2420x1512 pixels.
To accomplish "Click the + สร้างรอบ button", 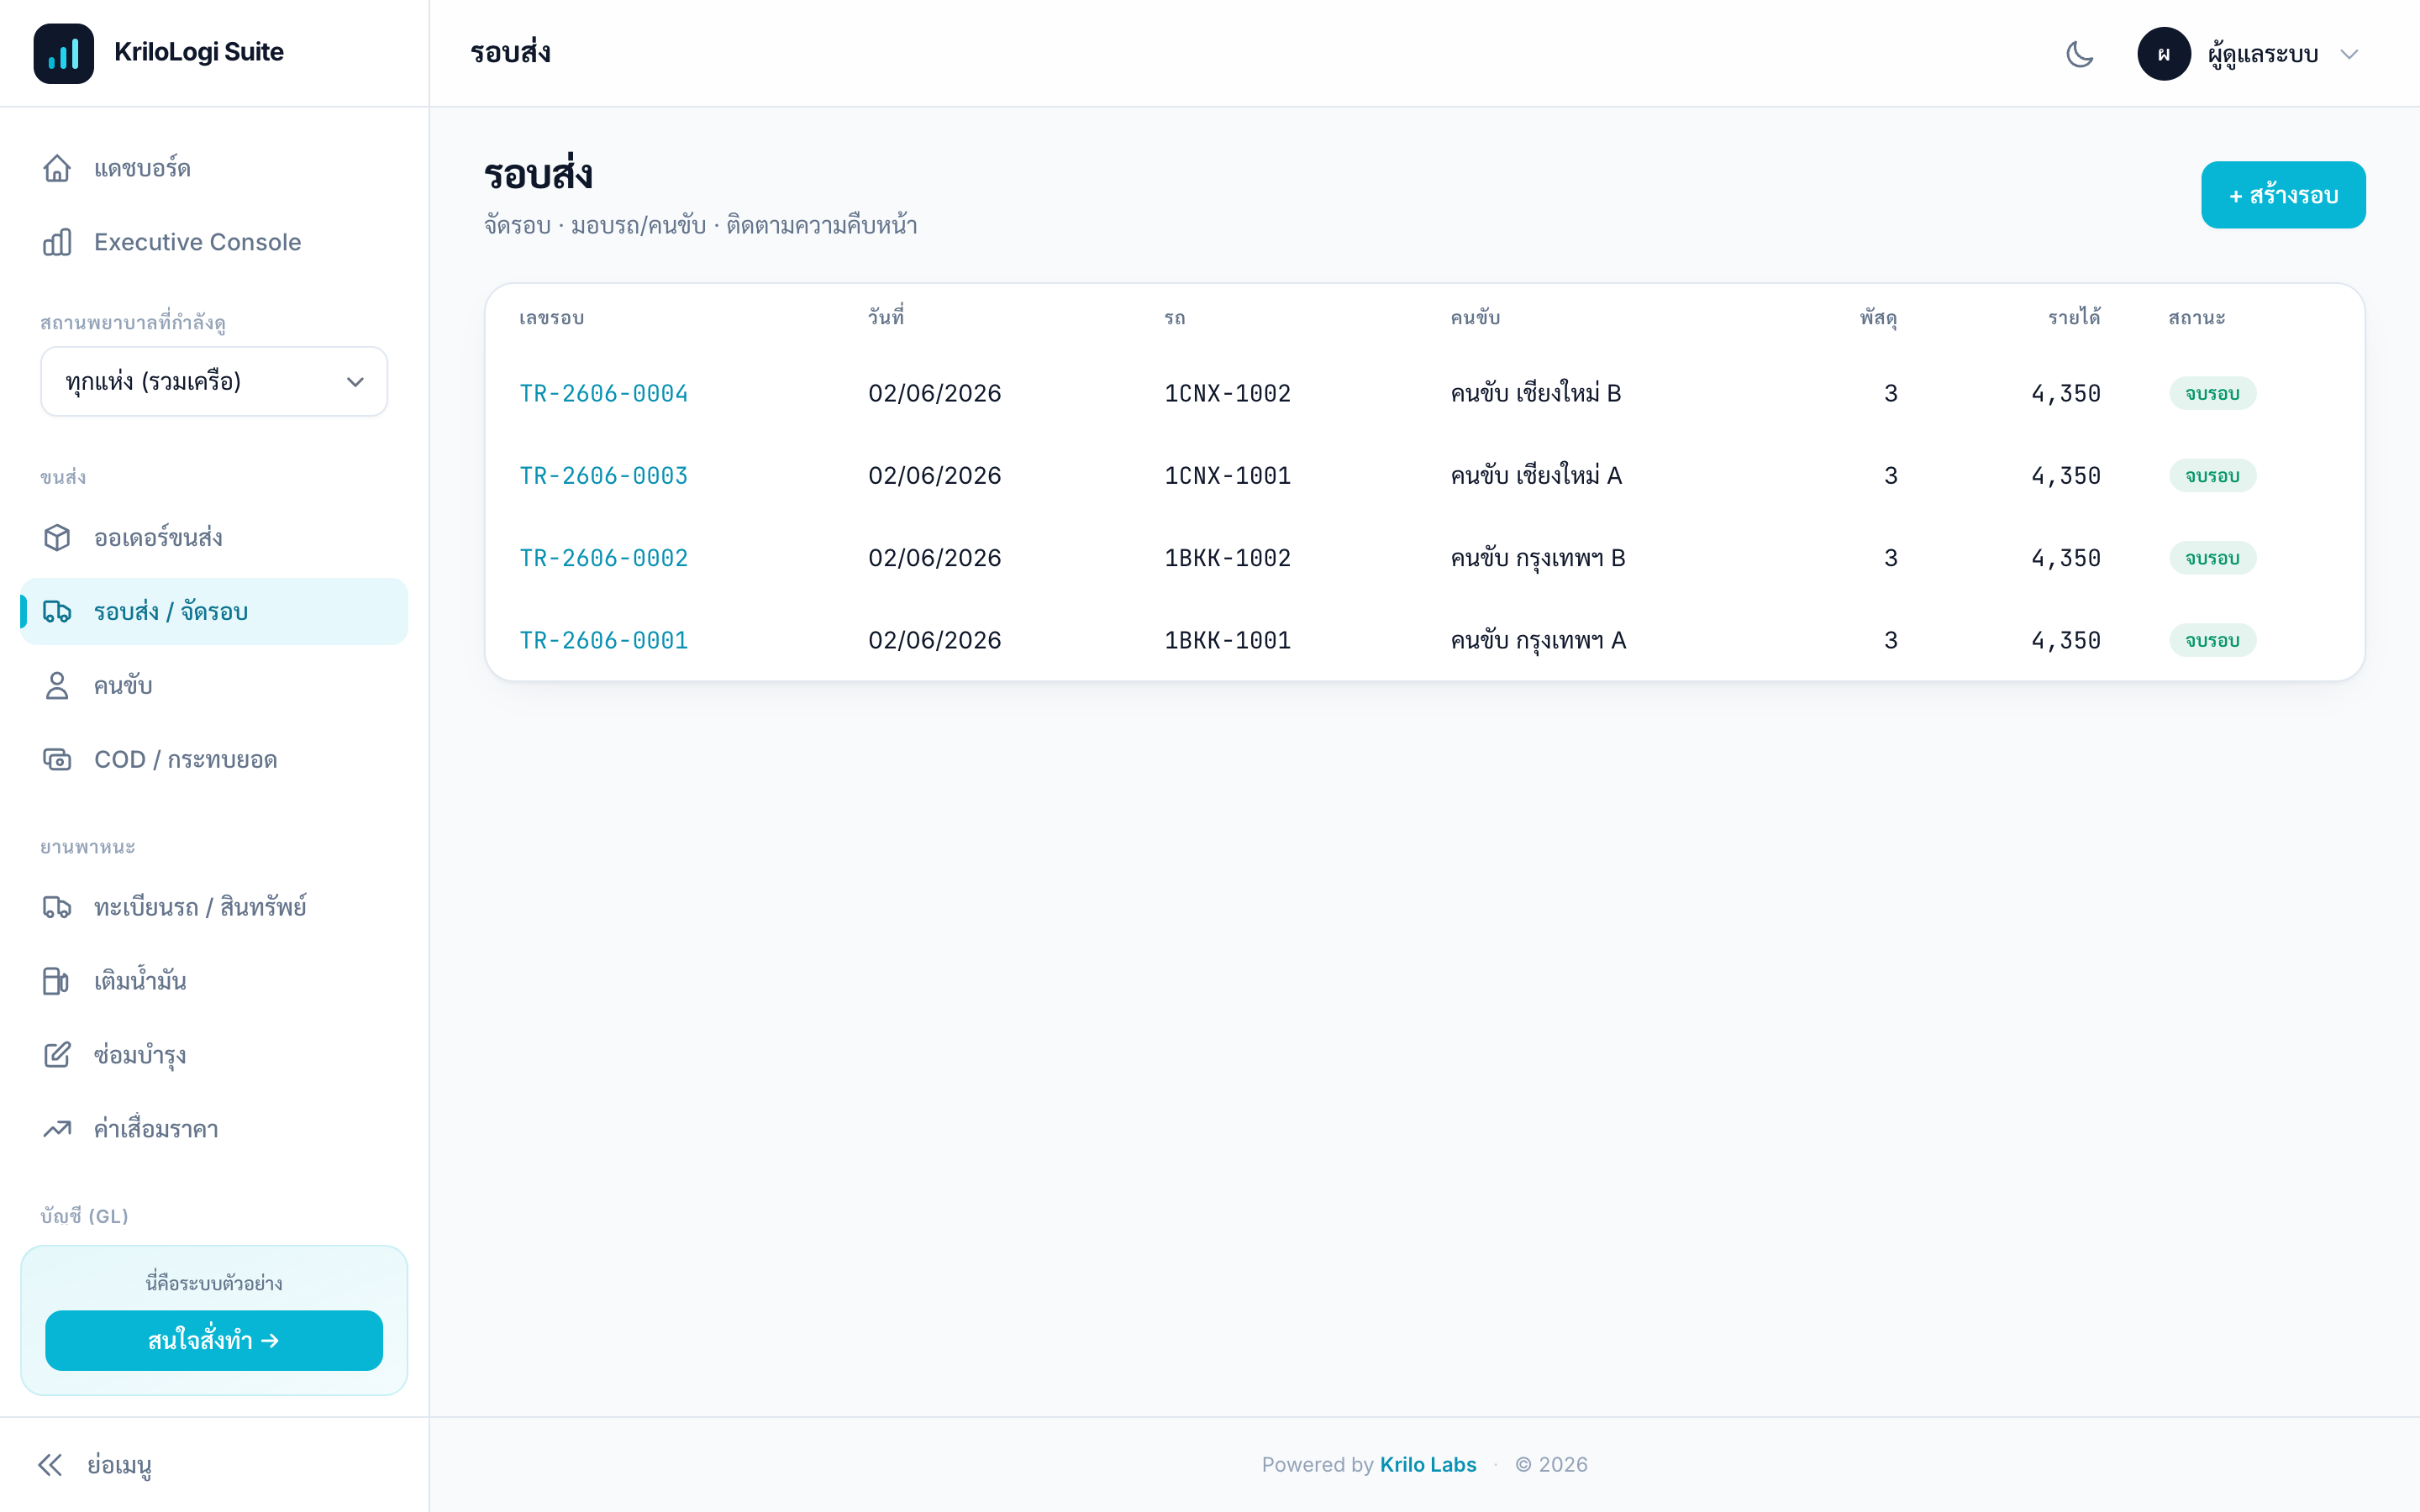I will click(x=2283, y=195).
